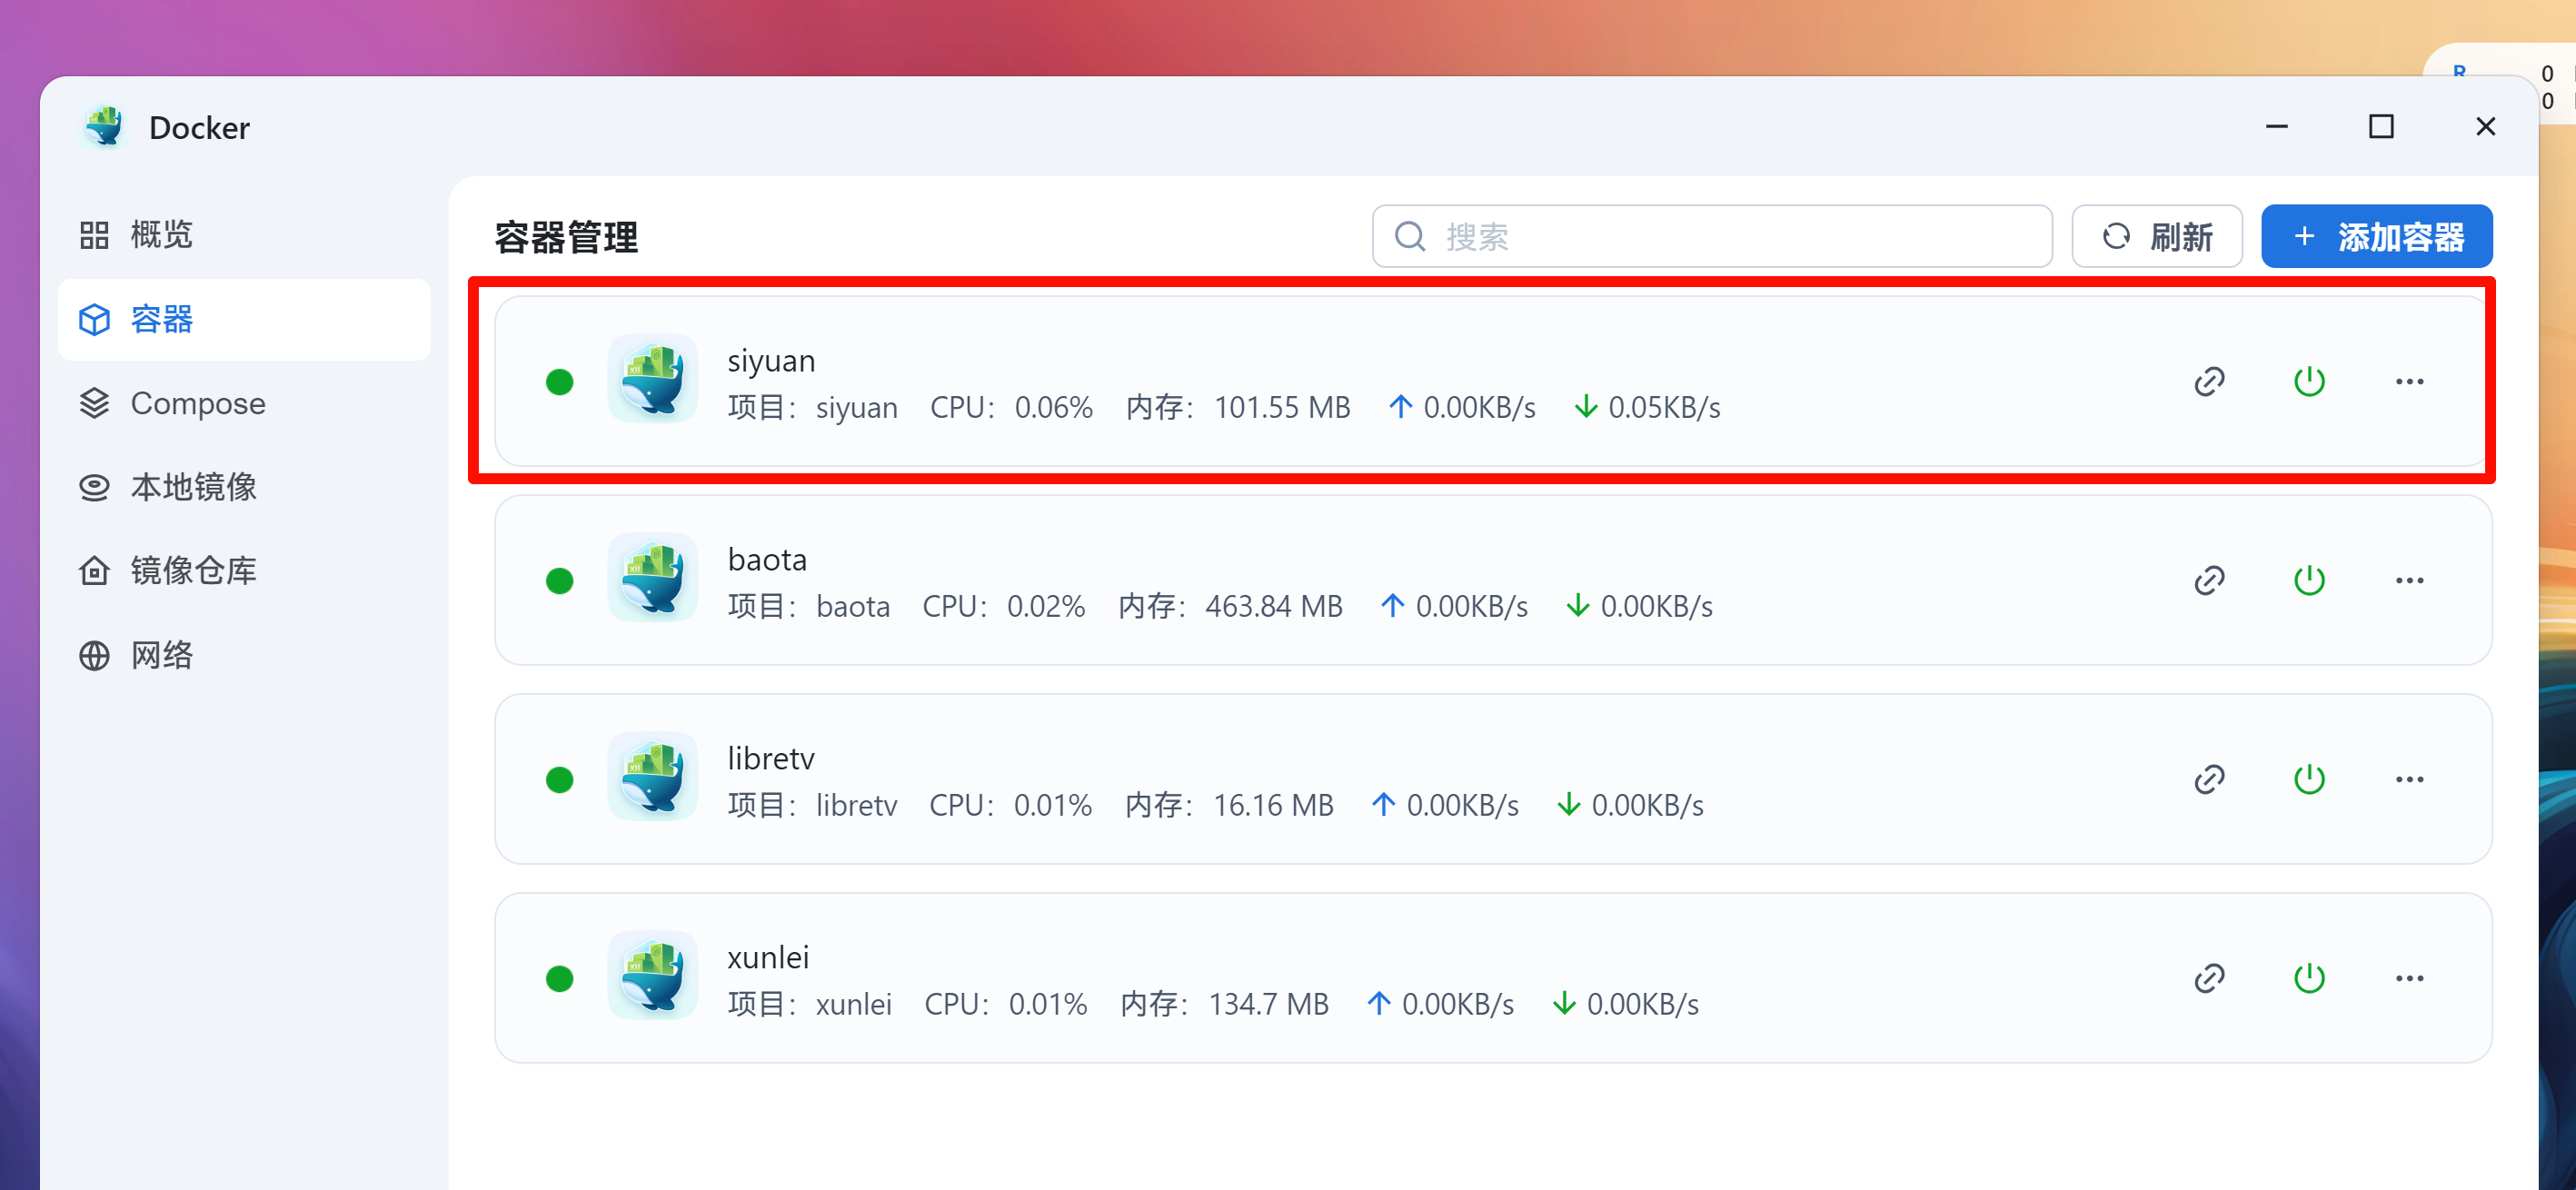The height and width of the screenshot is (1190, 2576).
Task: Toggle power button for siyuan container
Action: point(2308,381)
